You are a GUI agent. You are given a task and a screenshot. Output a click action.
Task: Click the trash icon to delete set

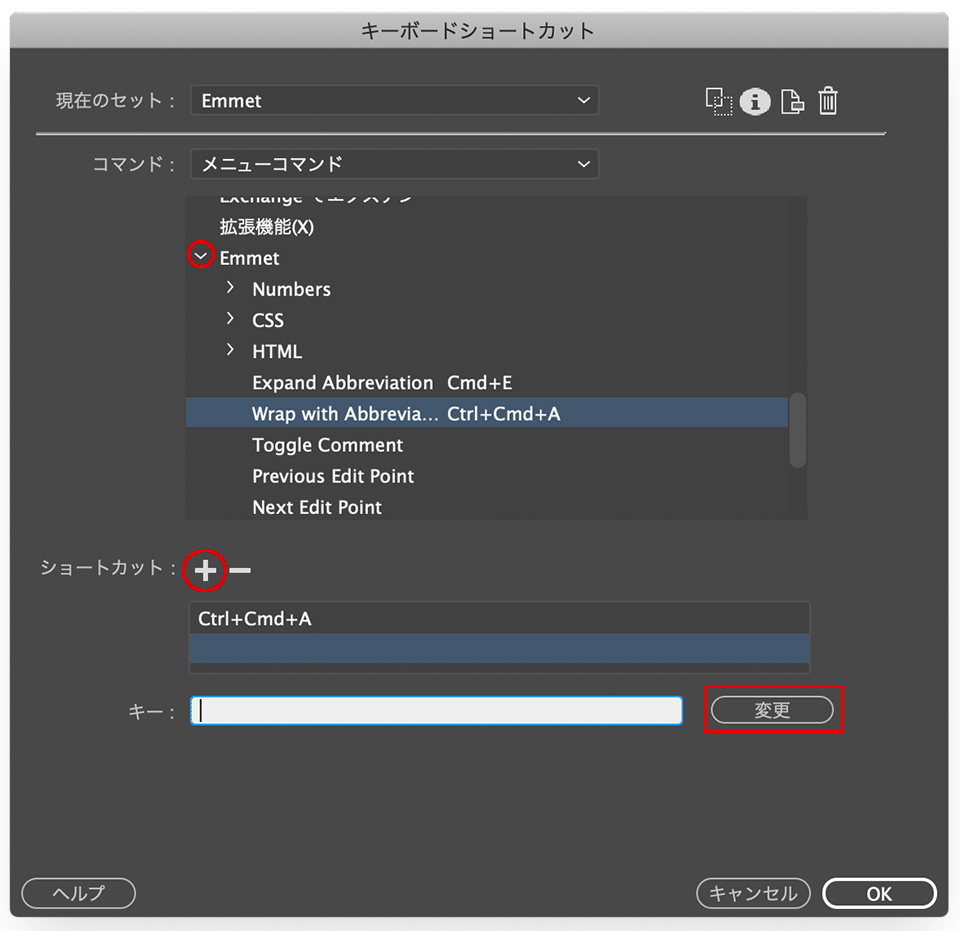coord(828,101)
